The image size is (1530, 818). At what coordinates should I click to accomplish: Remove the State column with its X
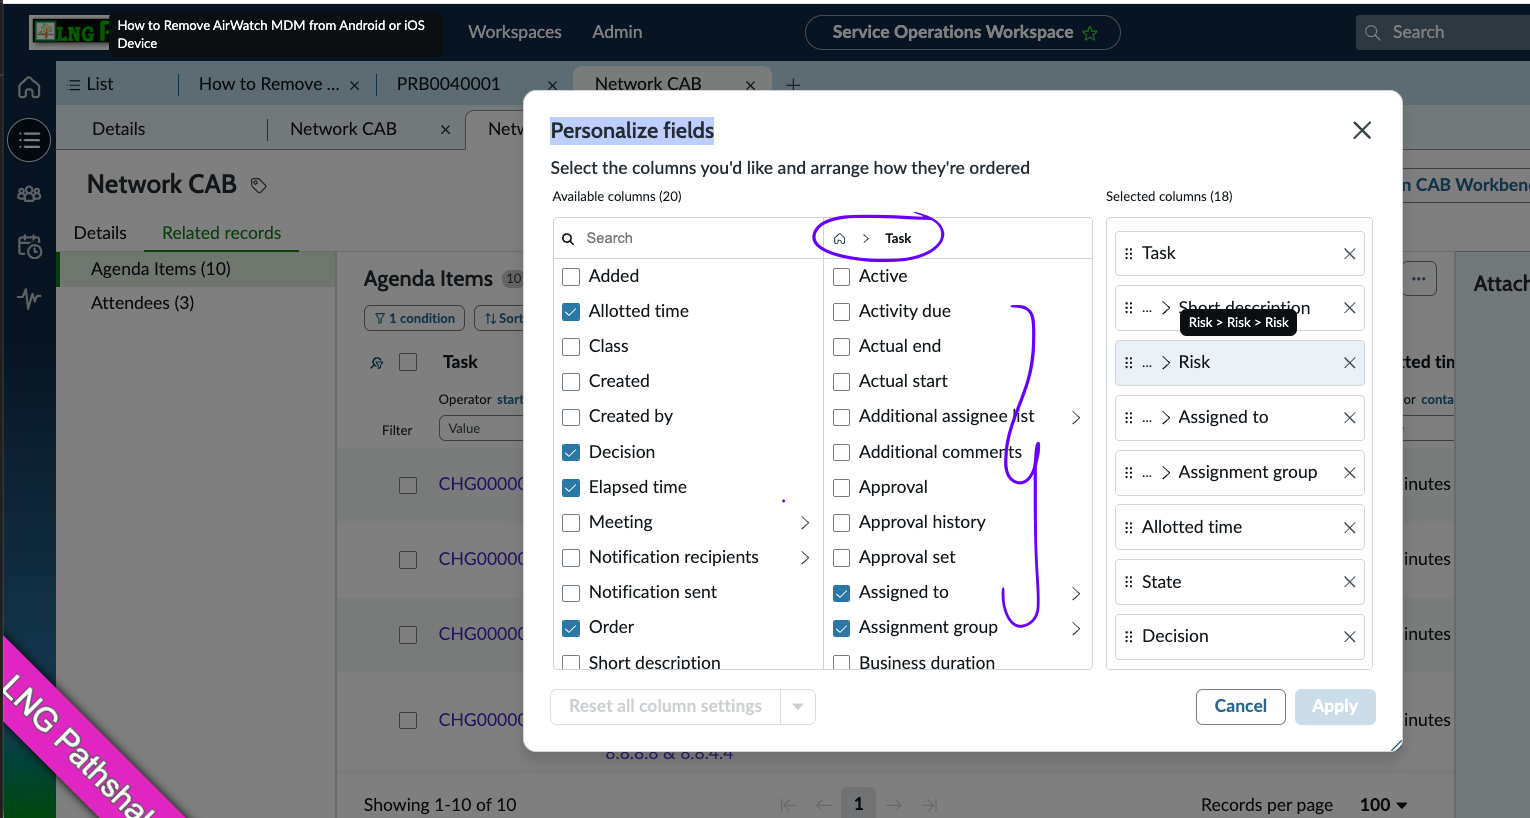pyautogui.click(x=1349, y=582)
